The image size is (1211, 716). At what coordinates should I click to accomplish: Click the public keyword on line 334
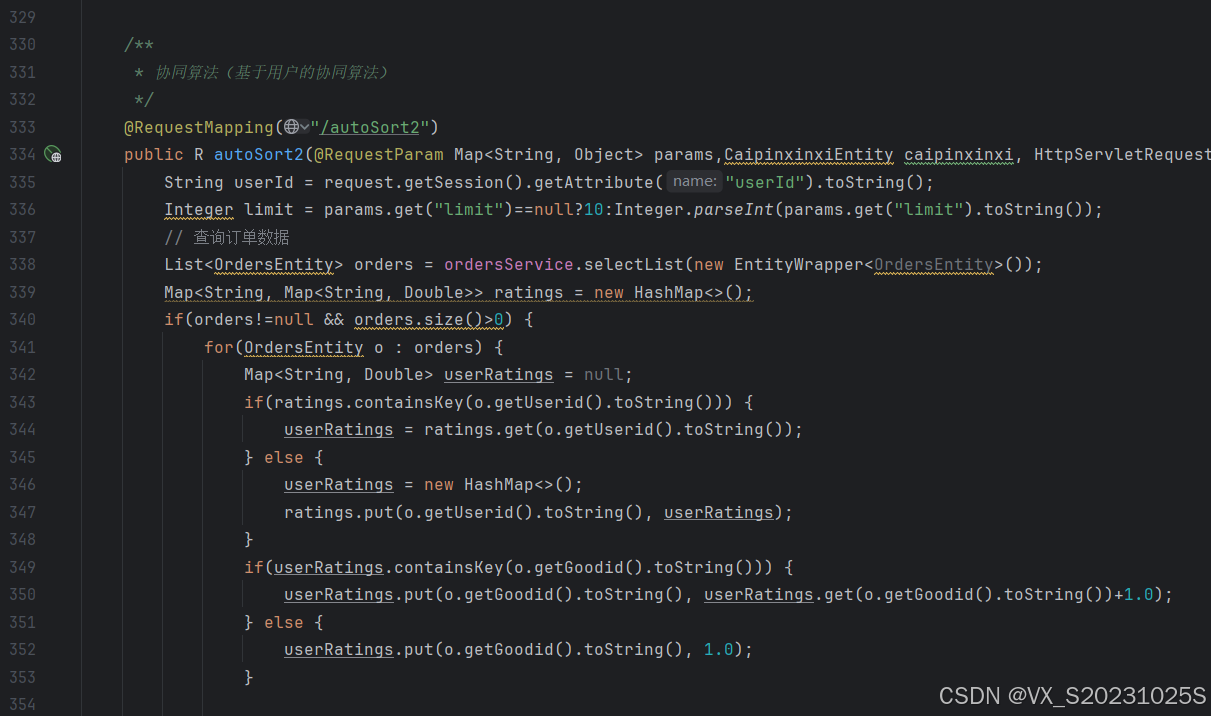click(x=154, y=154)
